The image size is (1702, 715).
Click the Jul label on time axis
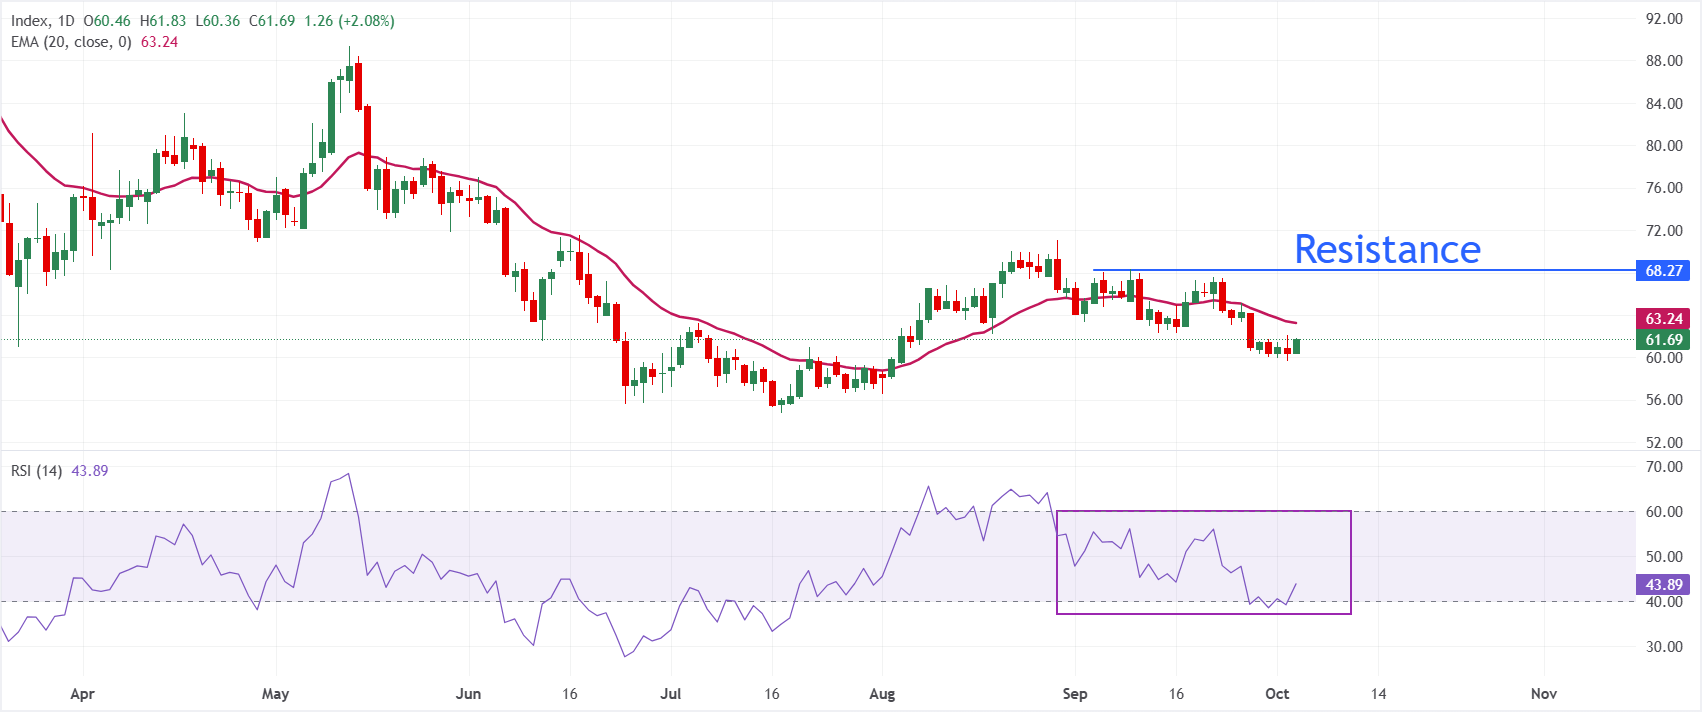click(x=671, y=694)
